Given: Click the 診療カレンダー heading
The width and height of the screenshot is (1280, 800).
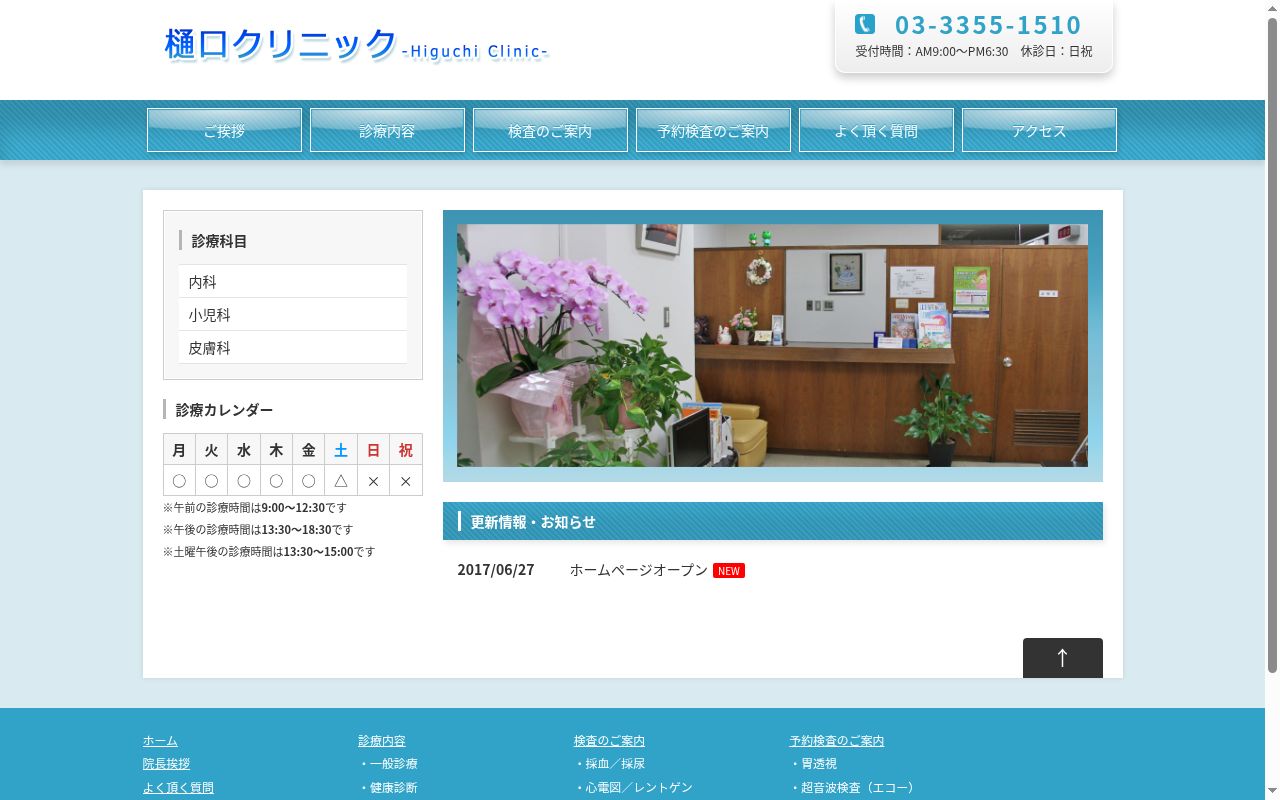Looking at the screenshot, I should point(224,410).
